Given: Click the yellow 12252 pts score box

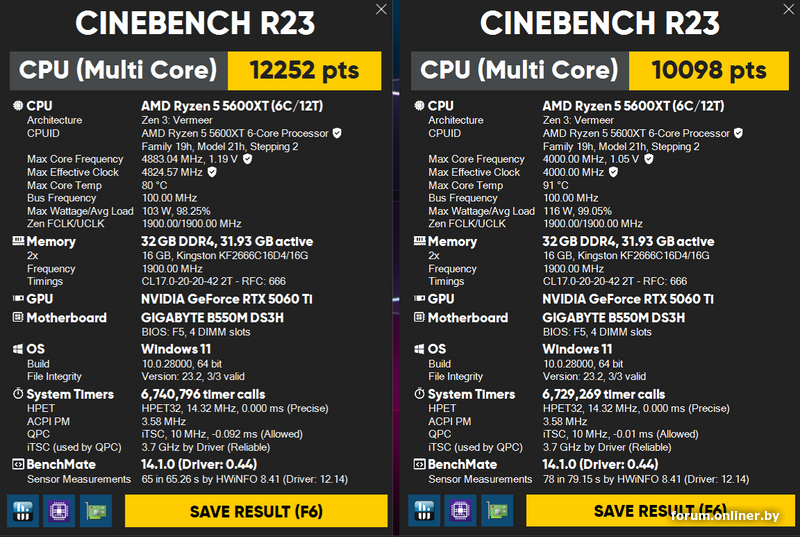Looking at the screenshot, I should coord(305,71).
